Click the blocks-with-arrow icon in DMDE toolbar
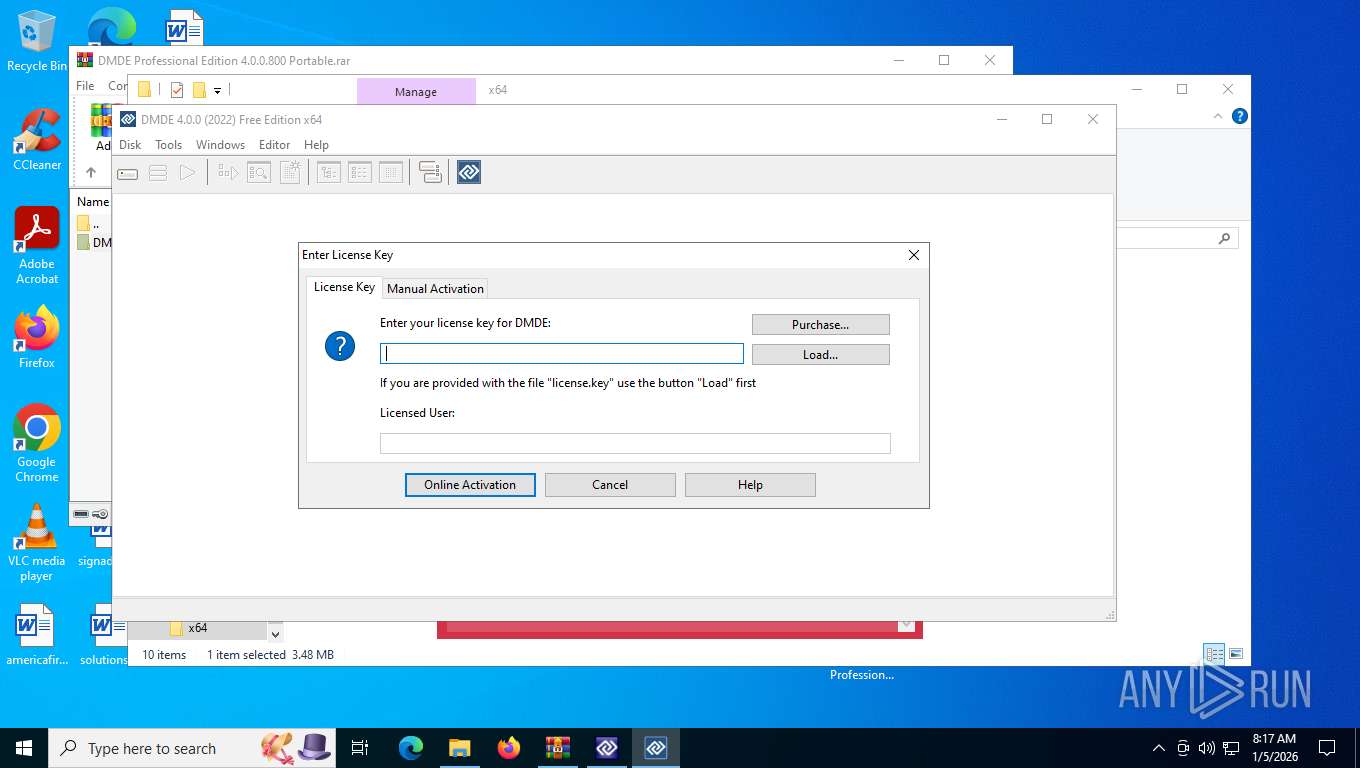Viewport: 1360px width, 768px height. coord(228,173)
